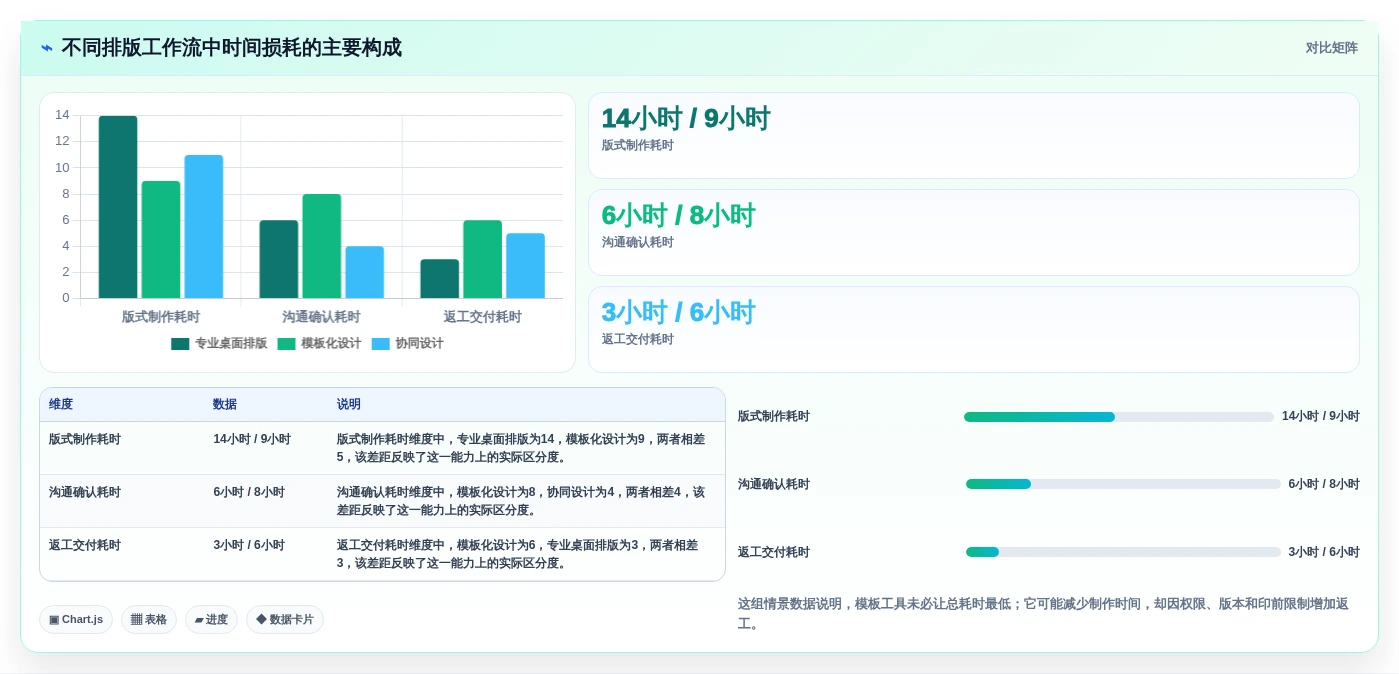Click the 沟通确认耗时 x-axis label
The width and height of the screenshot is (1399, 674).
click(x=322, y=317)
